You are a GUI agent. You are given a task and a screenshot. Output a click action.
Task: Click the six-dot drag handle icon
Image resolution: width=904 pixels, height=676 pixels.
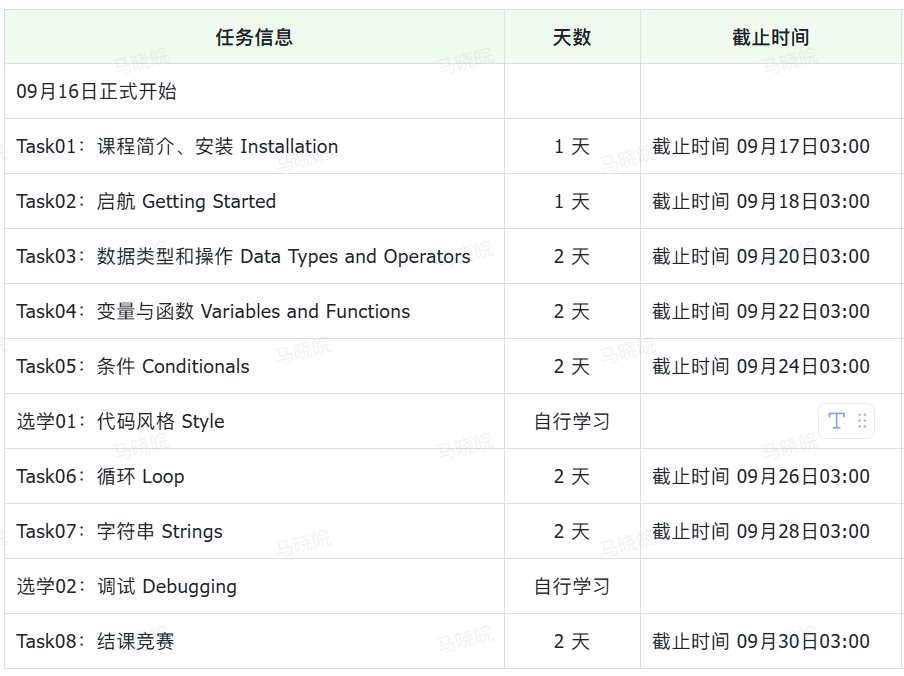coord(862,421)
